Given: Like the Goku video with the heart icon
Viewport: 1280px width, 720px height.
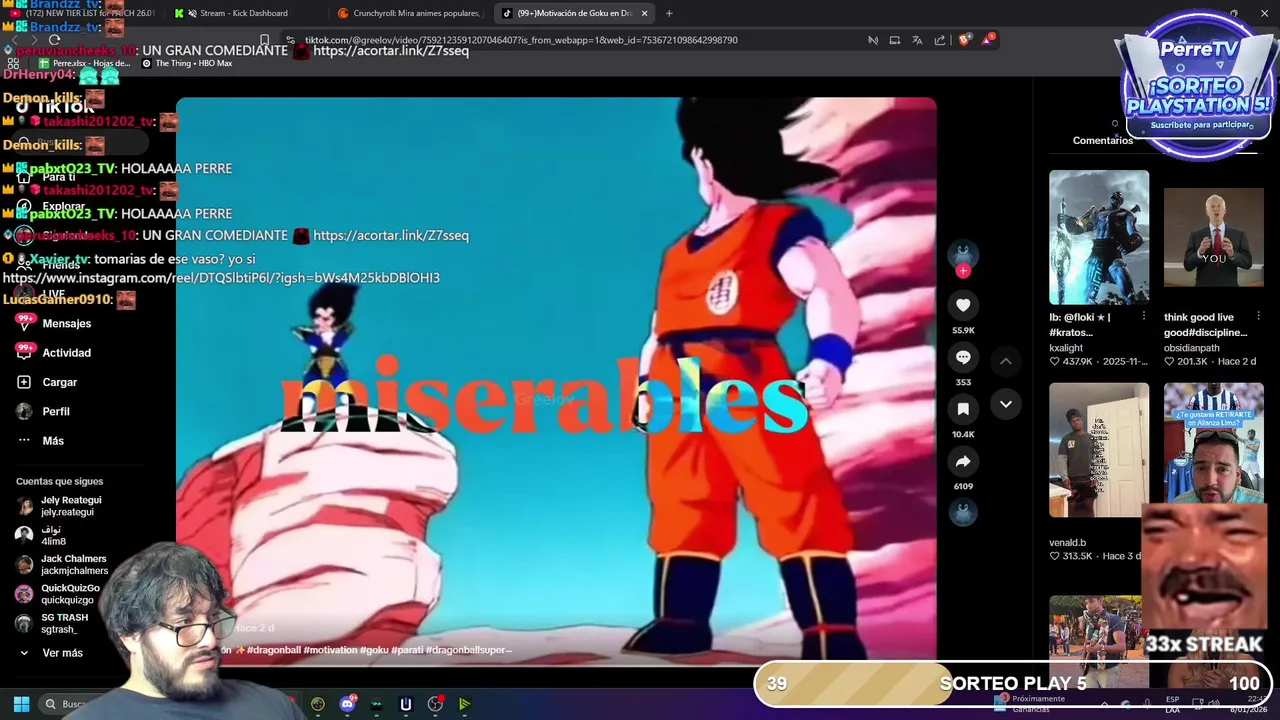Looking at the screenshot, I should [x=963, y=305].
